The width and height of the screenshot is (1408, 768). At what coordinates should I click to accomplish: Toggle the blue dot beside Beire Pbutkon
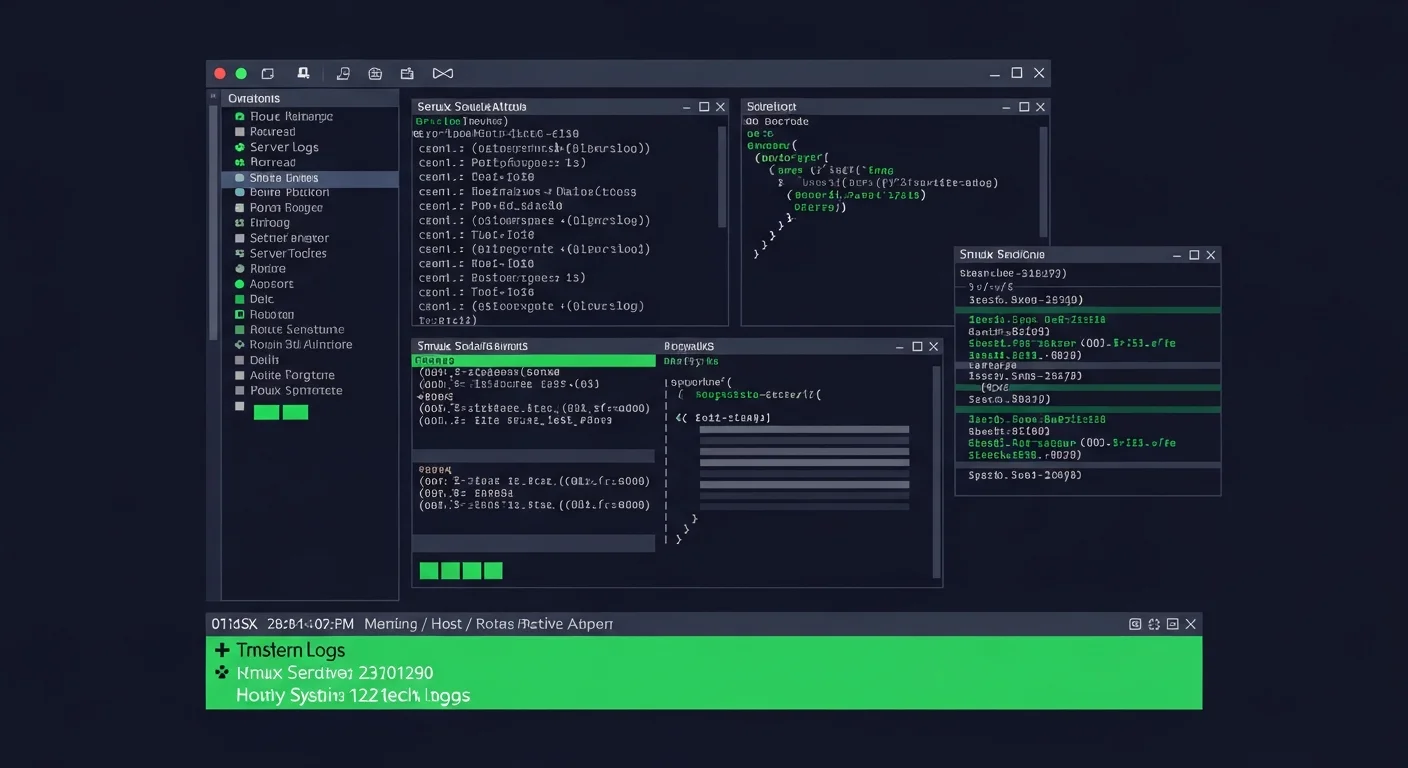238,191
